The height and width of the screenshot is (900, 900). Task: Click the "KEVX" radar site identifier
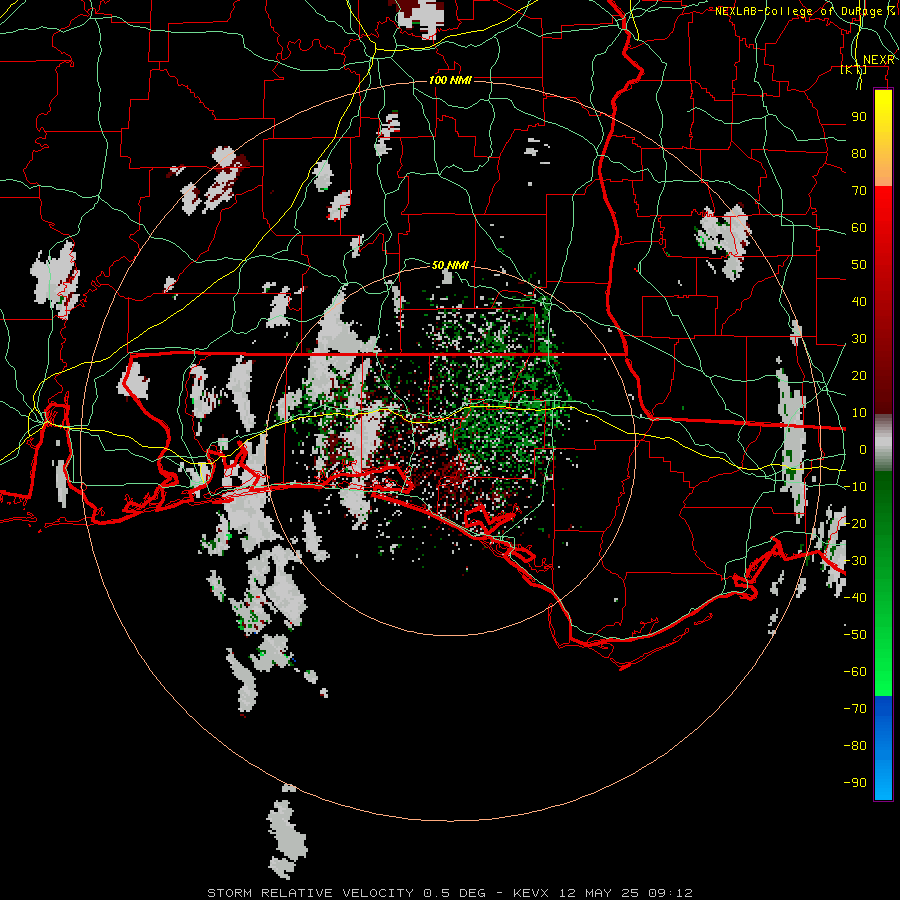click(x=532, y=893)
